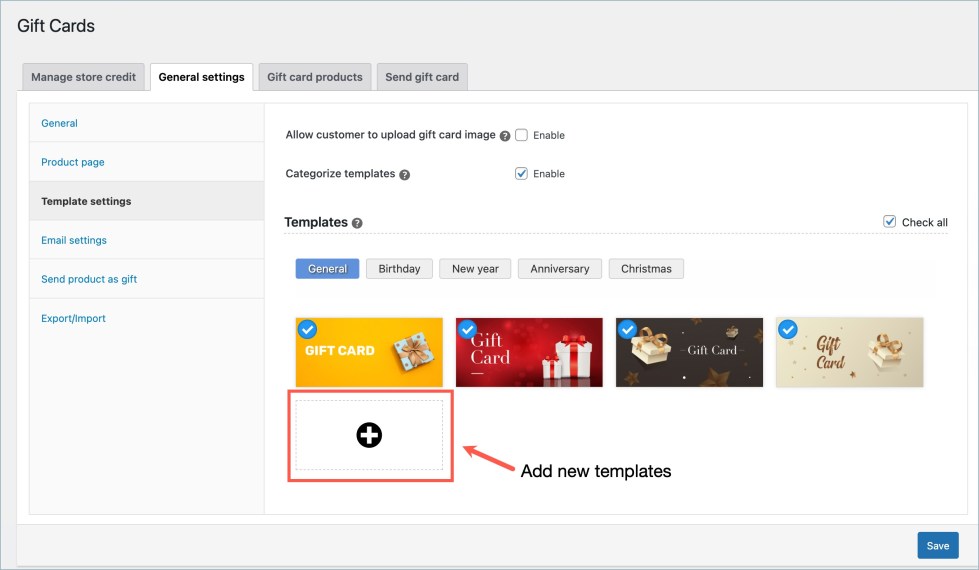Select the General template category
The width and height of the screenshot is (979, 570).
[x=327, y=268]
